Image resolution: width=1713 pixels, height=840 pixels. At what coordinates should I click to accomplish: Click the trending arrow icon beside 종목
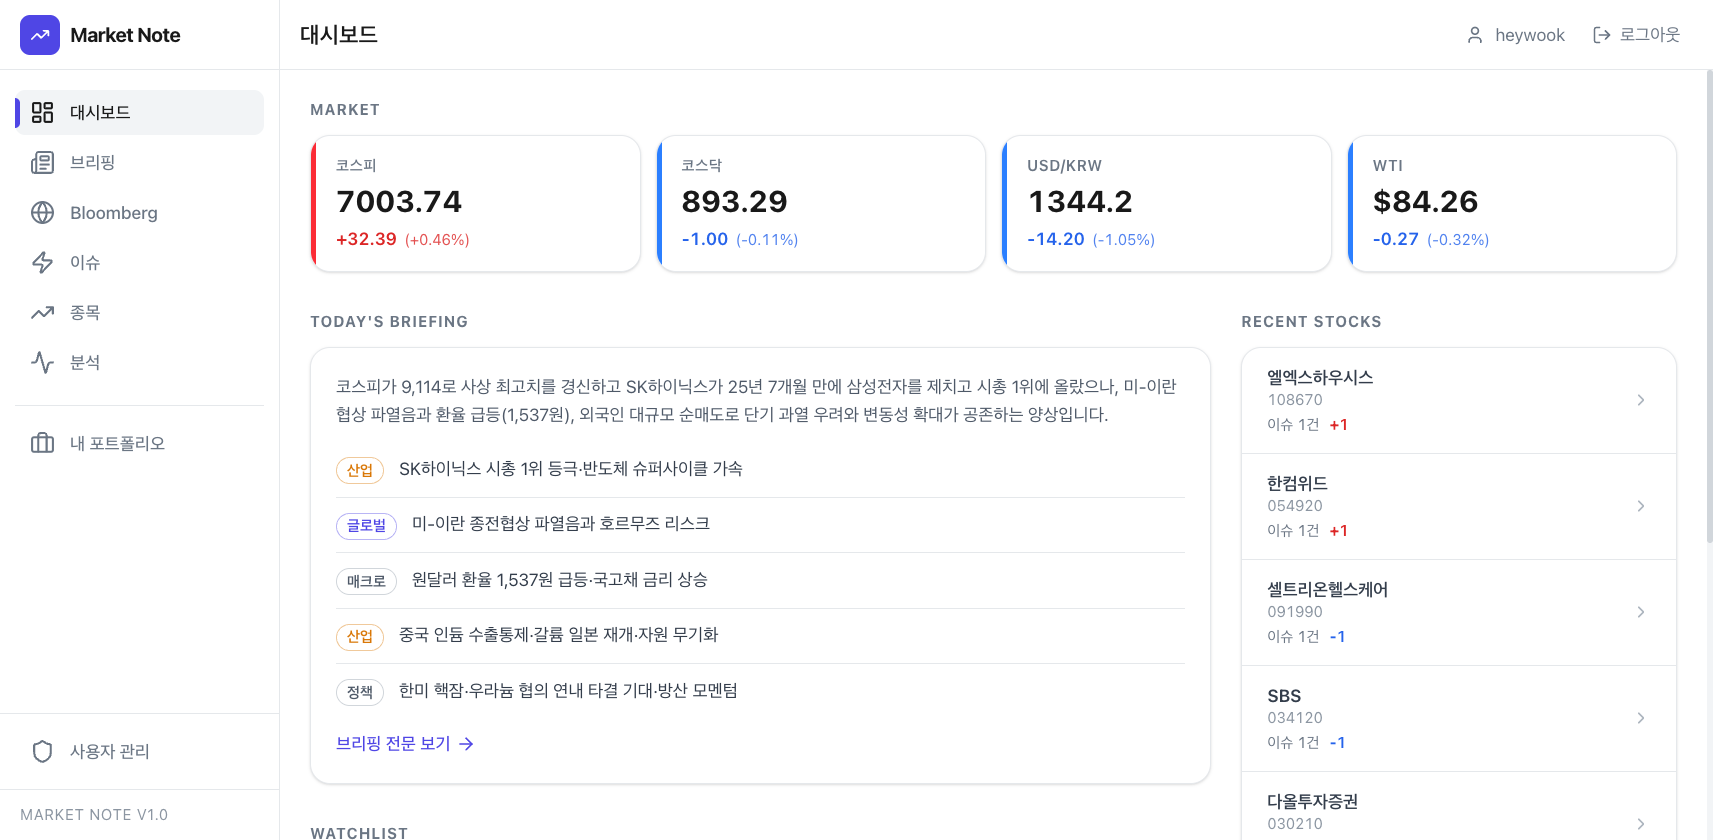(x=42, y=312)
